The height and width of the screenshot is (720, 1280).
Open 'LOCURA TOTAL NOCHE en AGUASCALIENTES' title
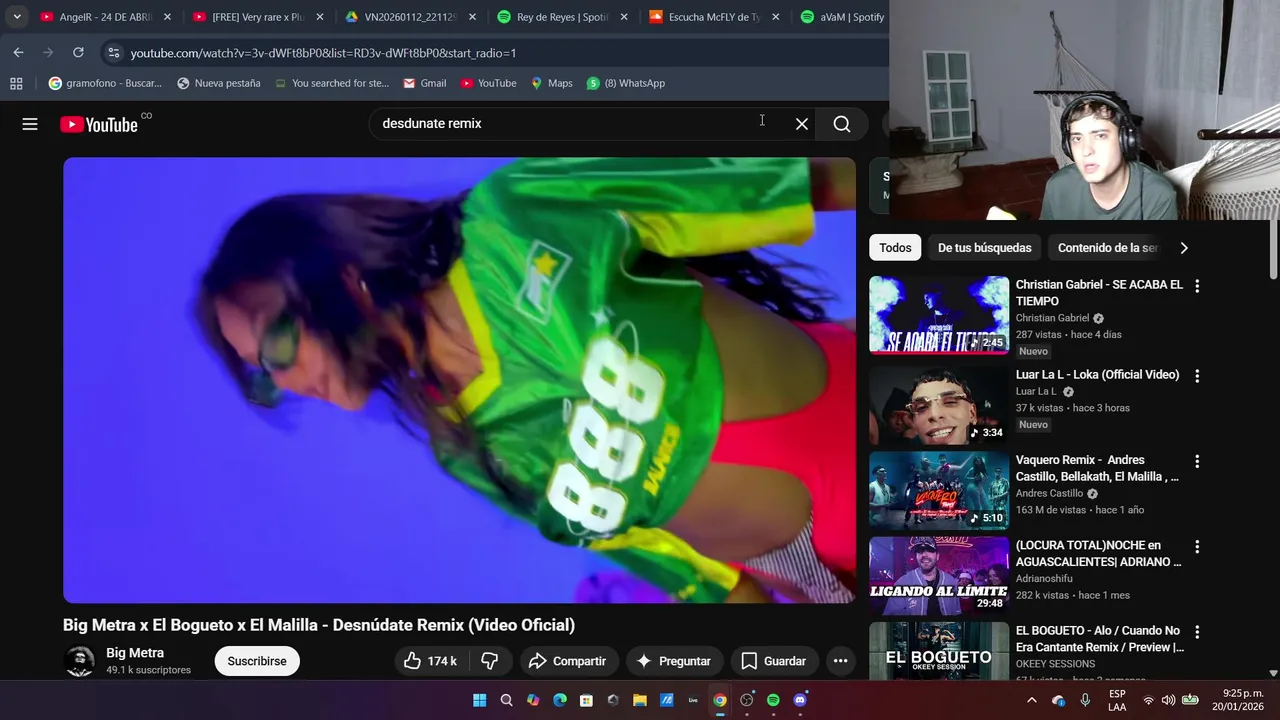pyautogui.click(x=1098, y=554)
